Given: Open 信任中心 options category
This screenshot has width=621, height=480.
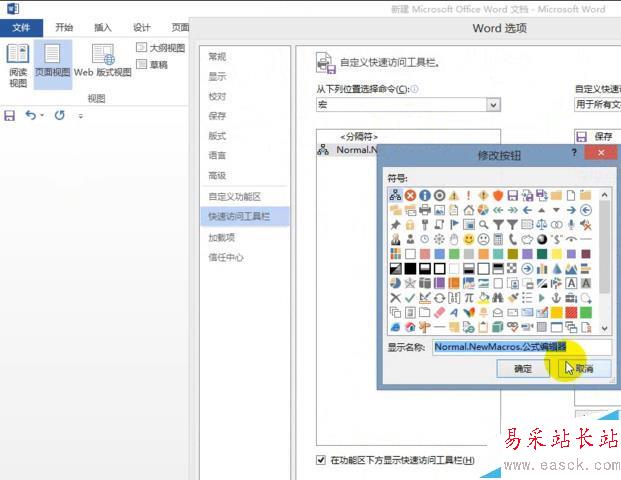Looking at the screenshot, I should [x=226, y=257].
